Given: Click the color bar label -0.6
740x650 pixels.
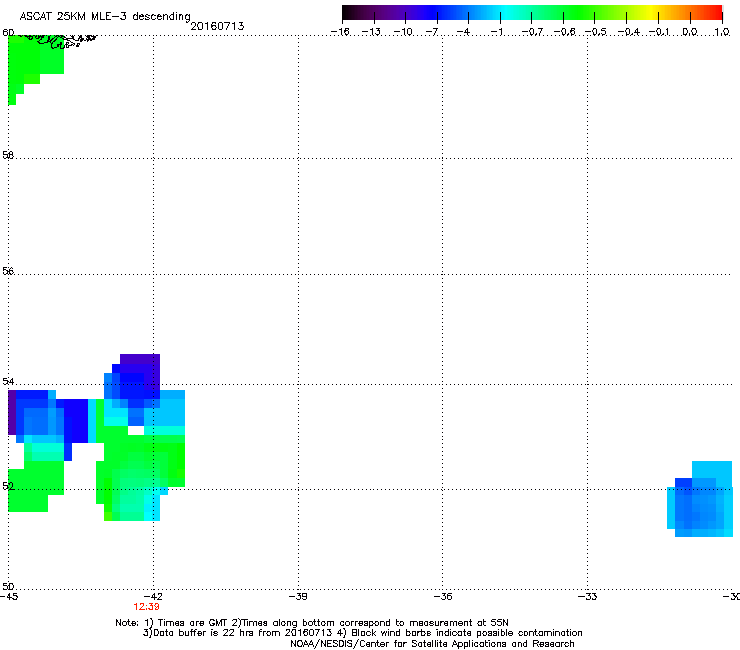Looking at the screenshot, I should [x=564, y=32].
